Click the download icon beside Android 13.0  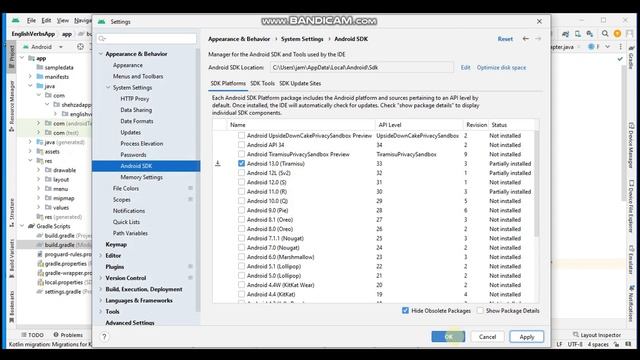coord(218,164)
